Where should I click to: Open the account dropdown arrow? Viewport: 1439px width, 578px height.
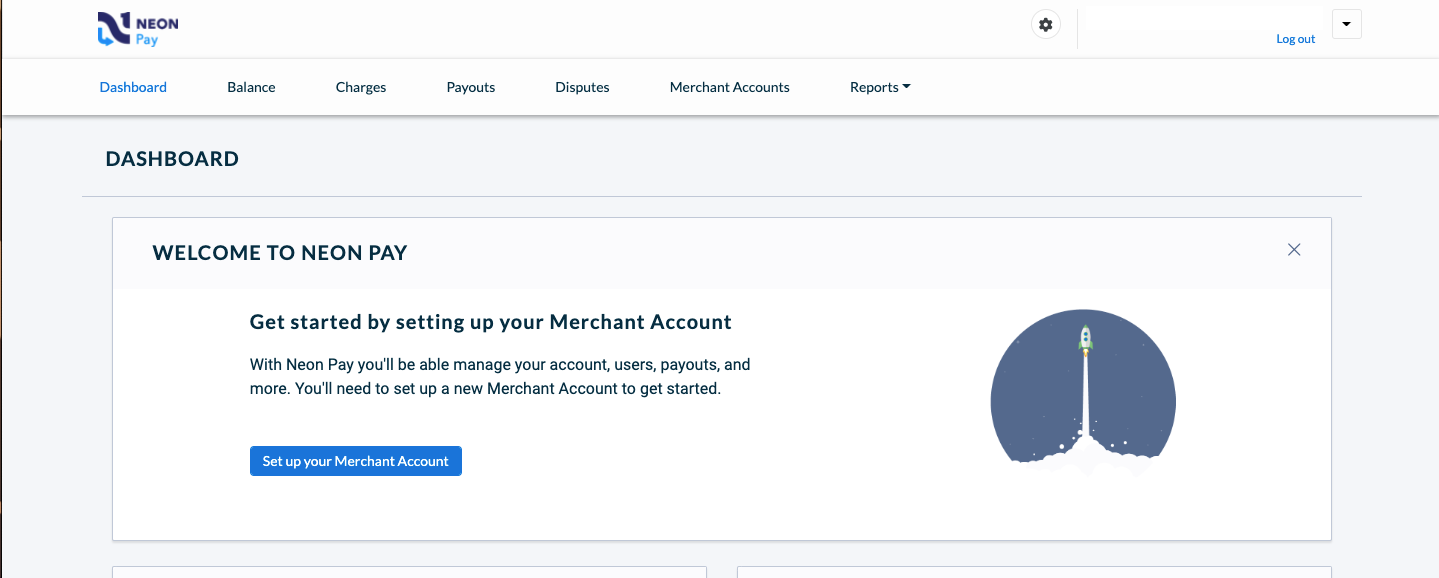click(1347, 24)
